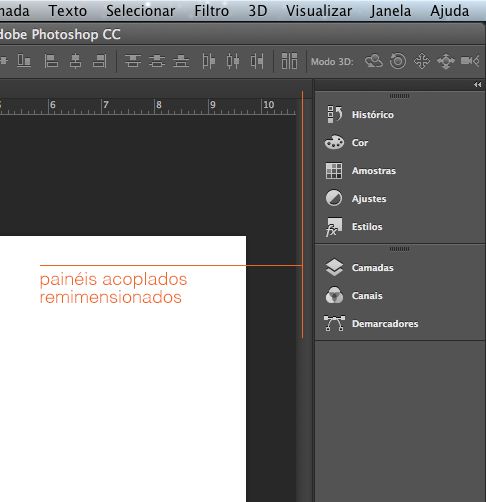Image resolution: width=486 pixels, height=502 pixels.
Task: Open the Demarcadores paths panel
Action: tap(371, 323)
